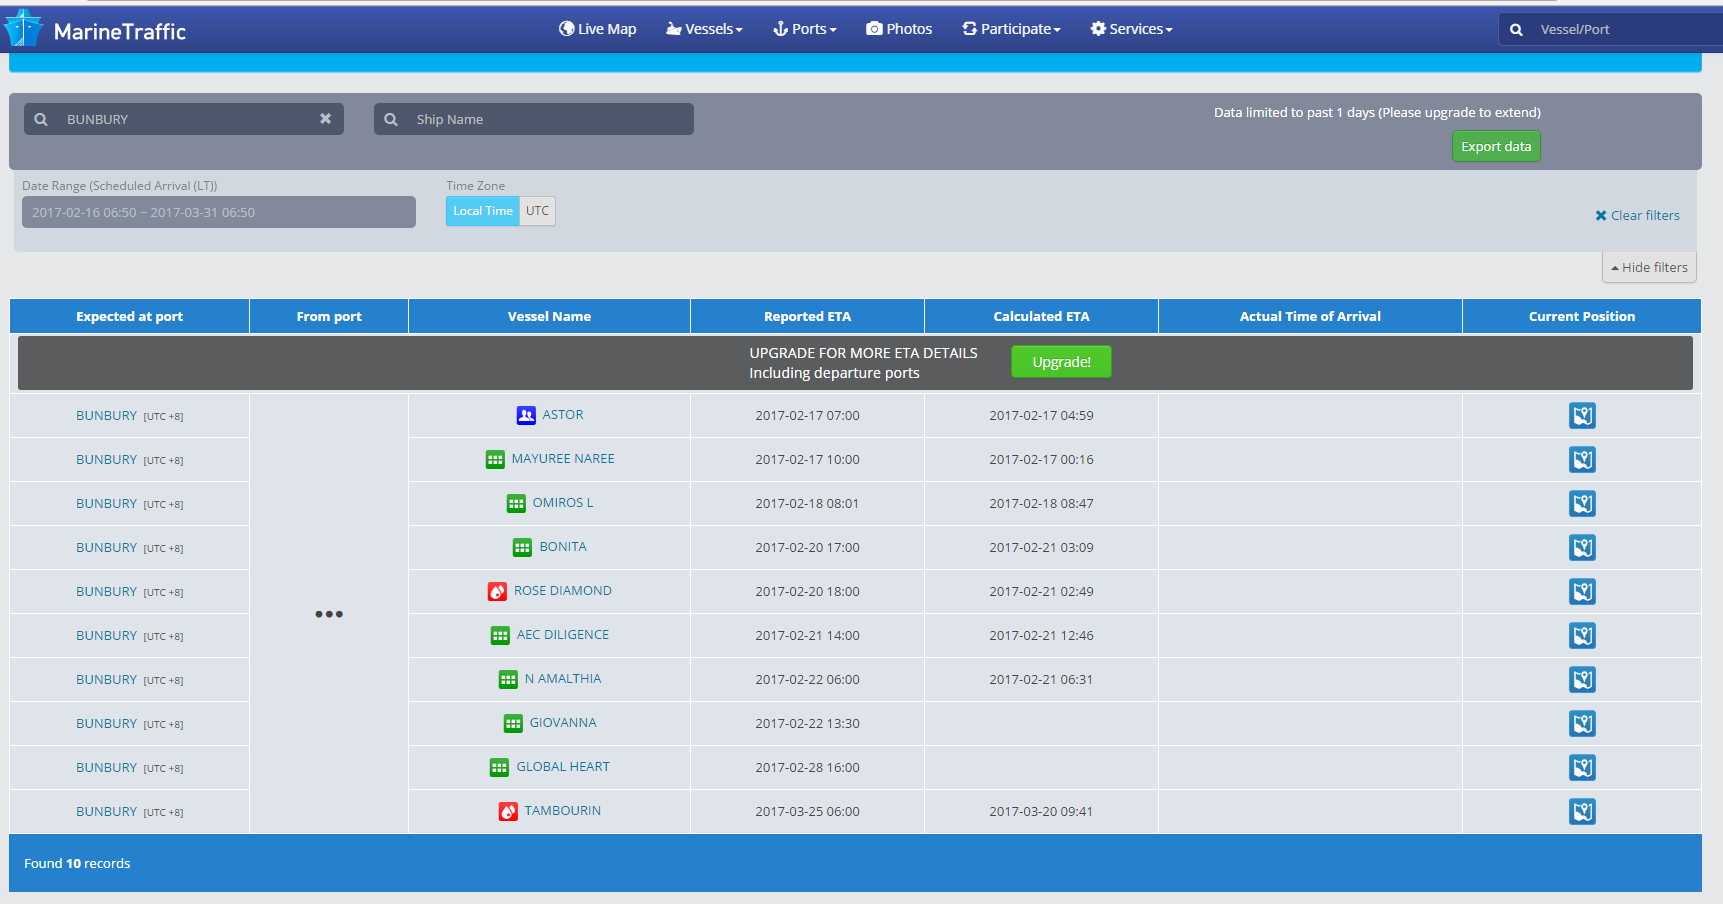Open BUNBURY port link in ASTOR row
The height and width of the screenshot is (904, 1723).
pos(106,415)
